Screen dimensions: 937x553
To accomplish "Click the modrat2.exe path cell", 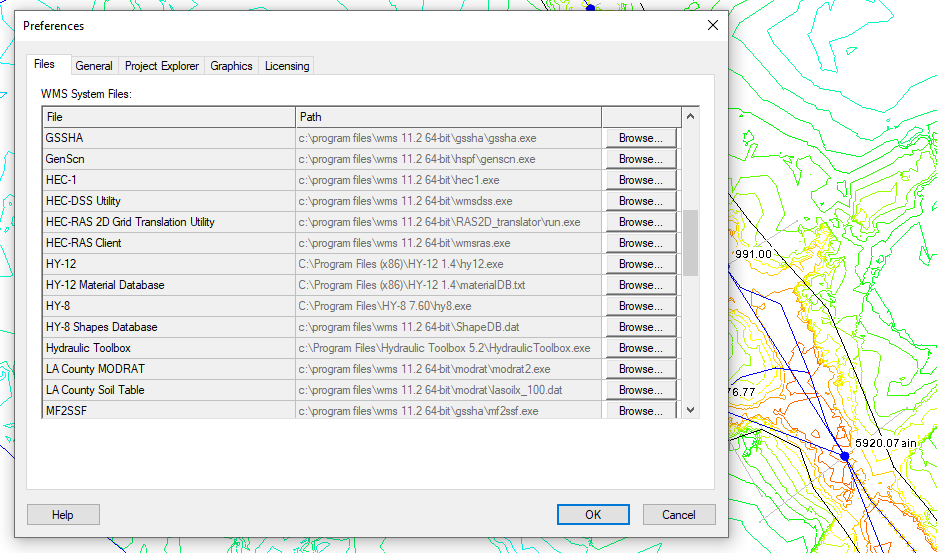I will (x=449, y=369).
